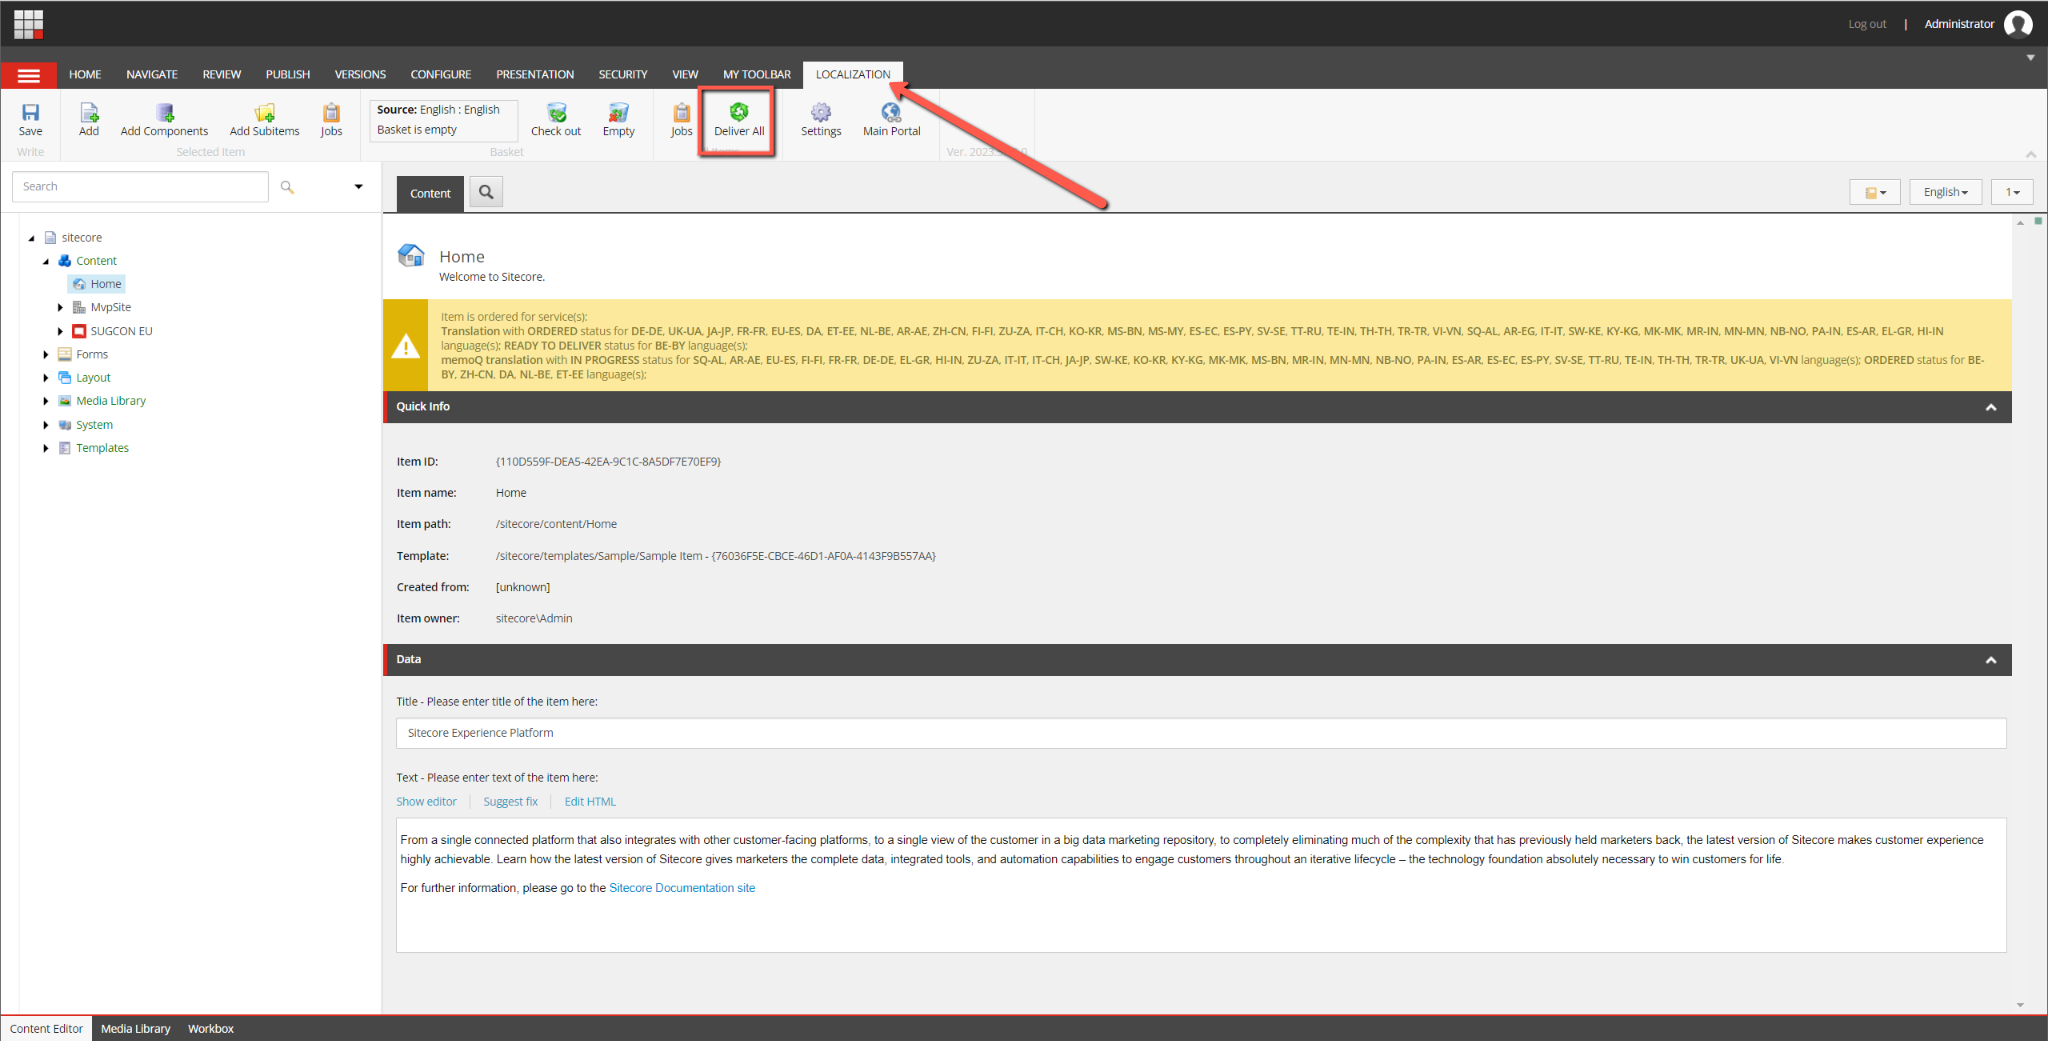Open the navigation icon dropdown near English
This screenshot has width=2048, height=1041.
[x=1875, y=192]
